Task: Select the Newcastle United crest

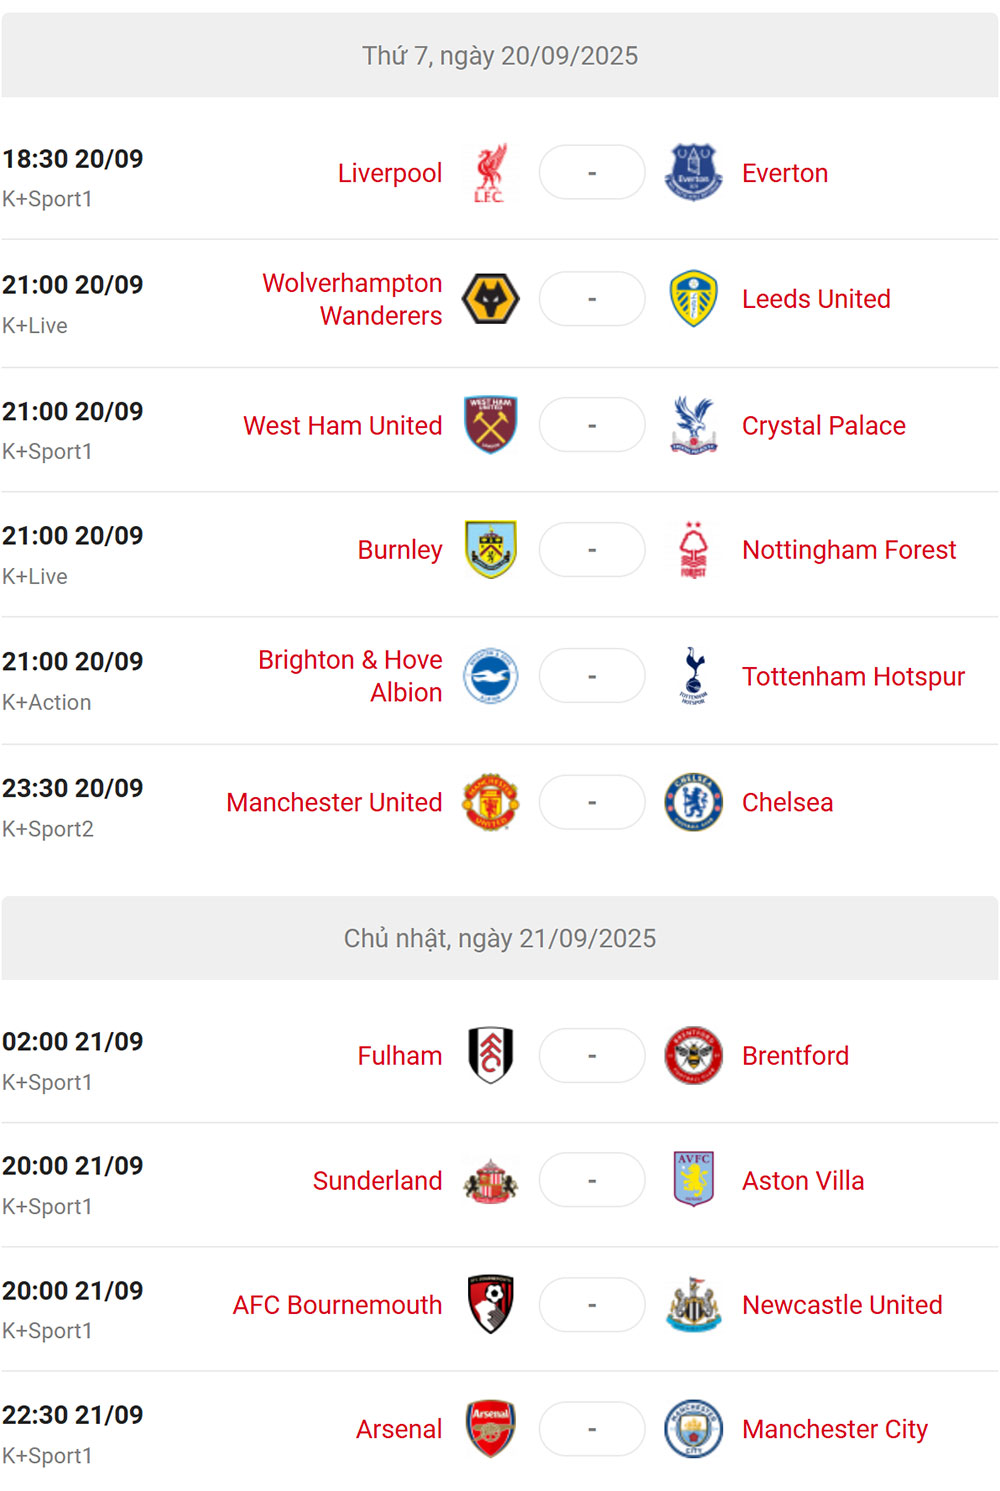Action: pos(693,1305)
